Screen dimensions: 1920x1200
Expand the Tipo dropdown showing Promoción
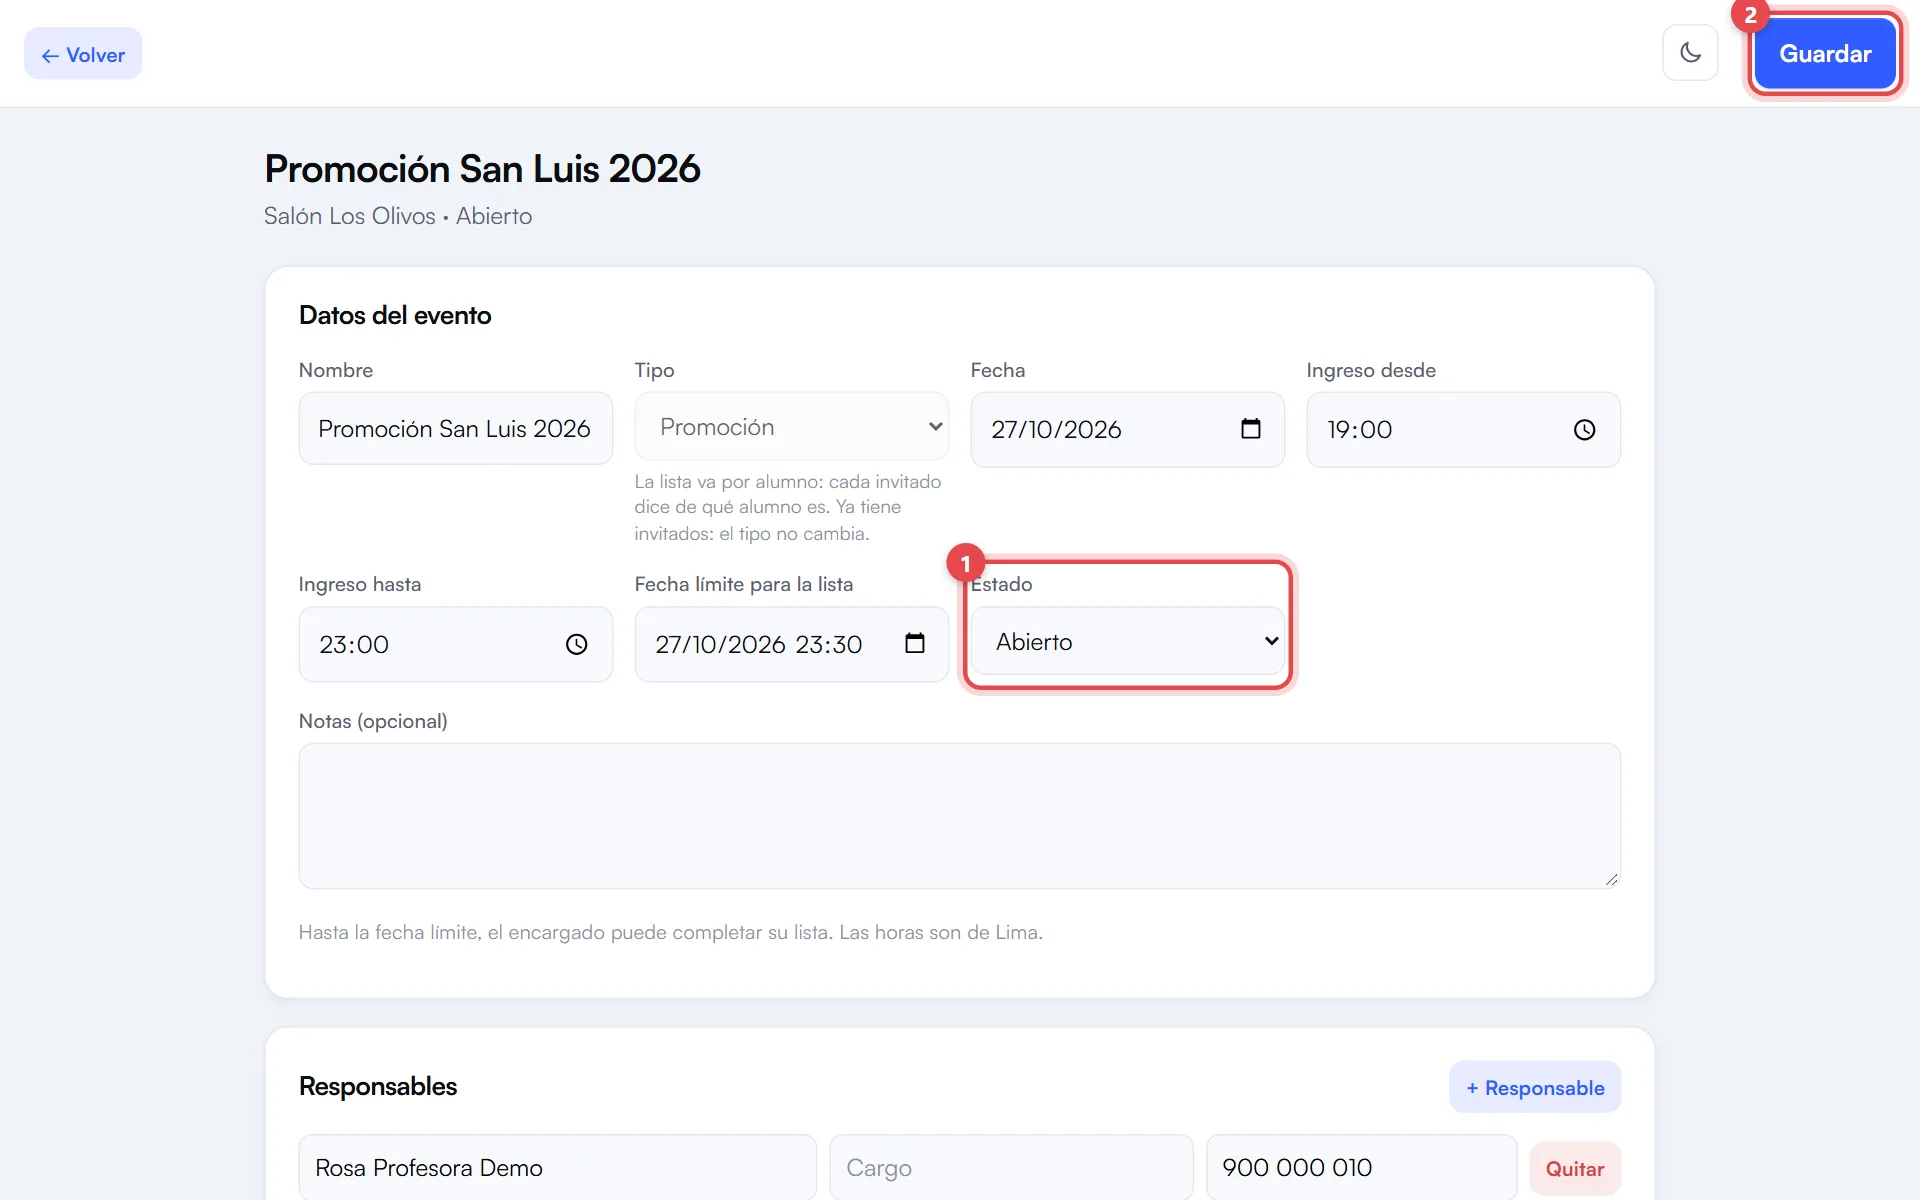(791, 427)
